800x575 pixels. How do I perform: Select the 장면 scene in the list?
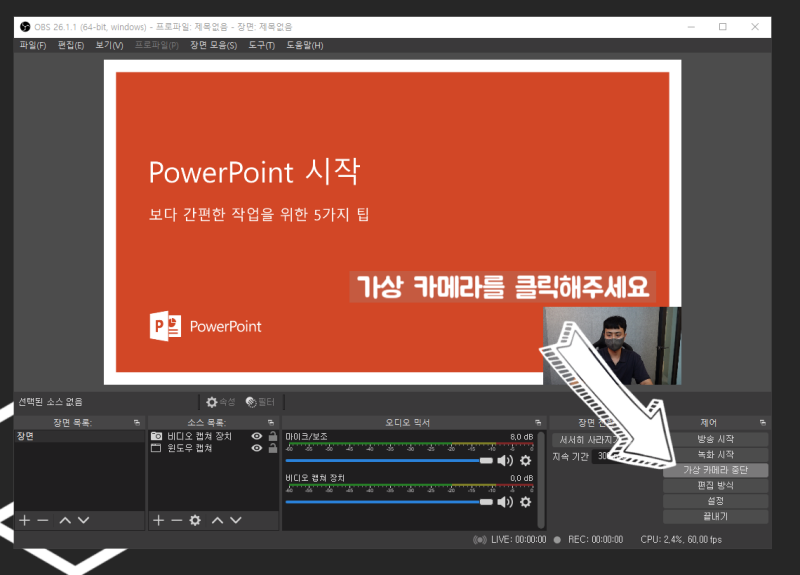coord(80,436)
